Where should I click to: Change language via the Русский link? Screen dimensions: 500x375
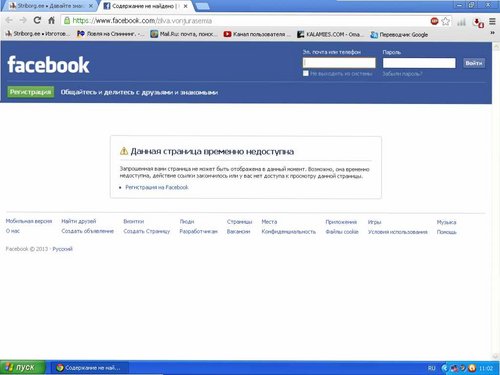tap(62, 249)
